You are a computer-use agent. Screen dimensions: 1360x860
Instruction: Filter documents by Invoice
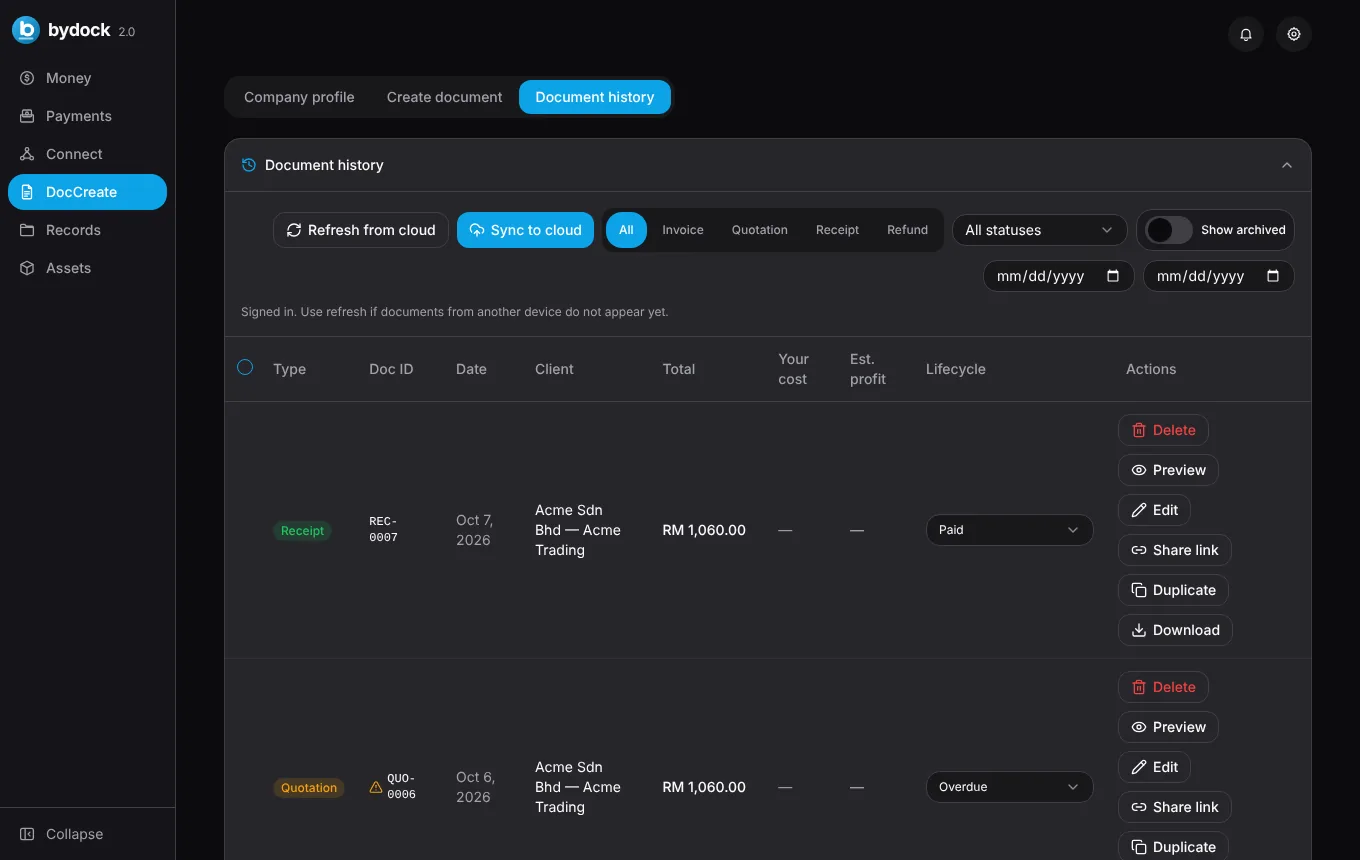point(683,230)
